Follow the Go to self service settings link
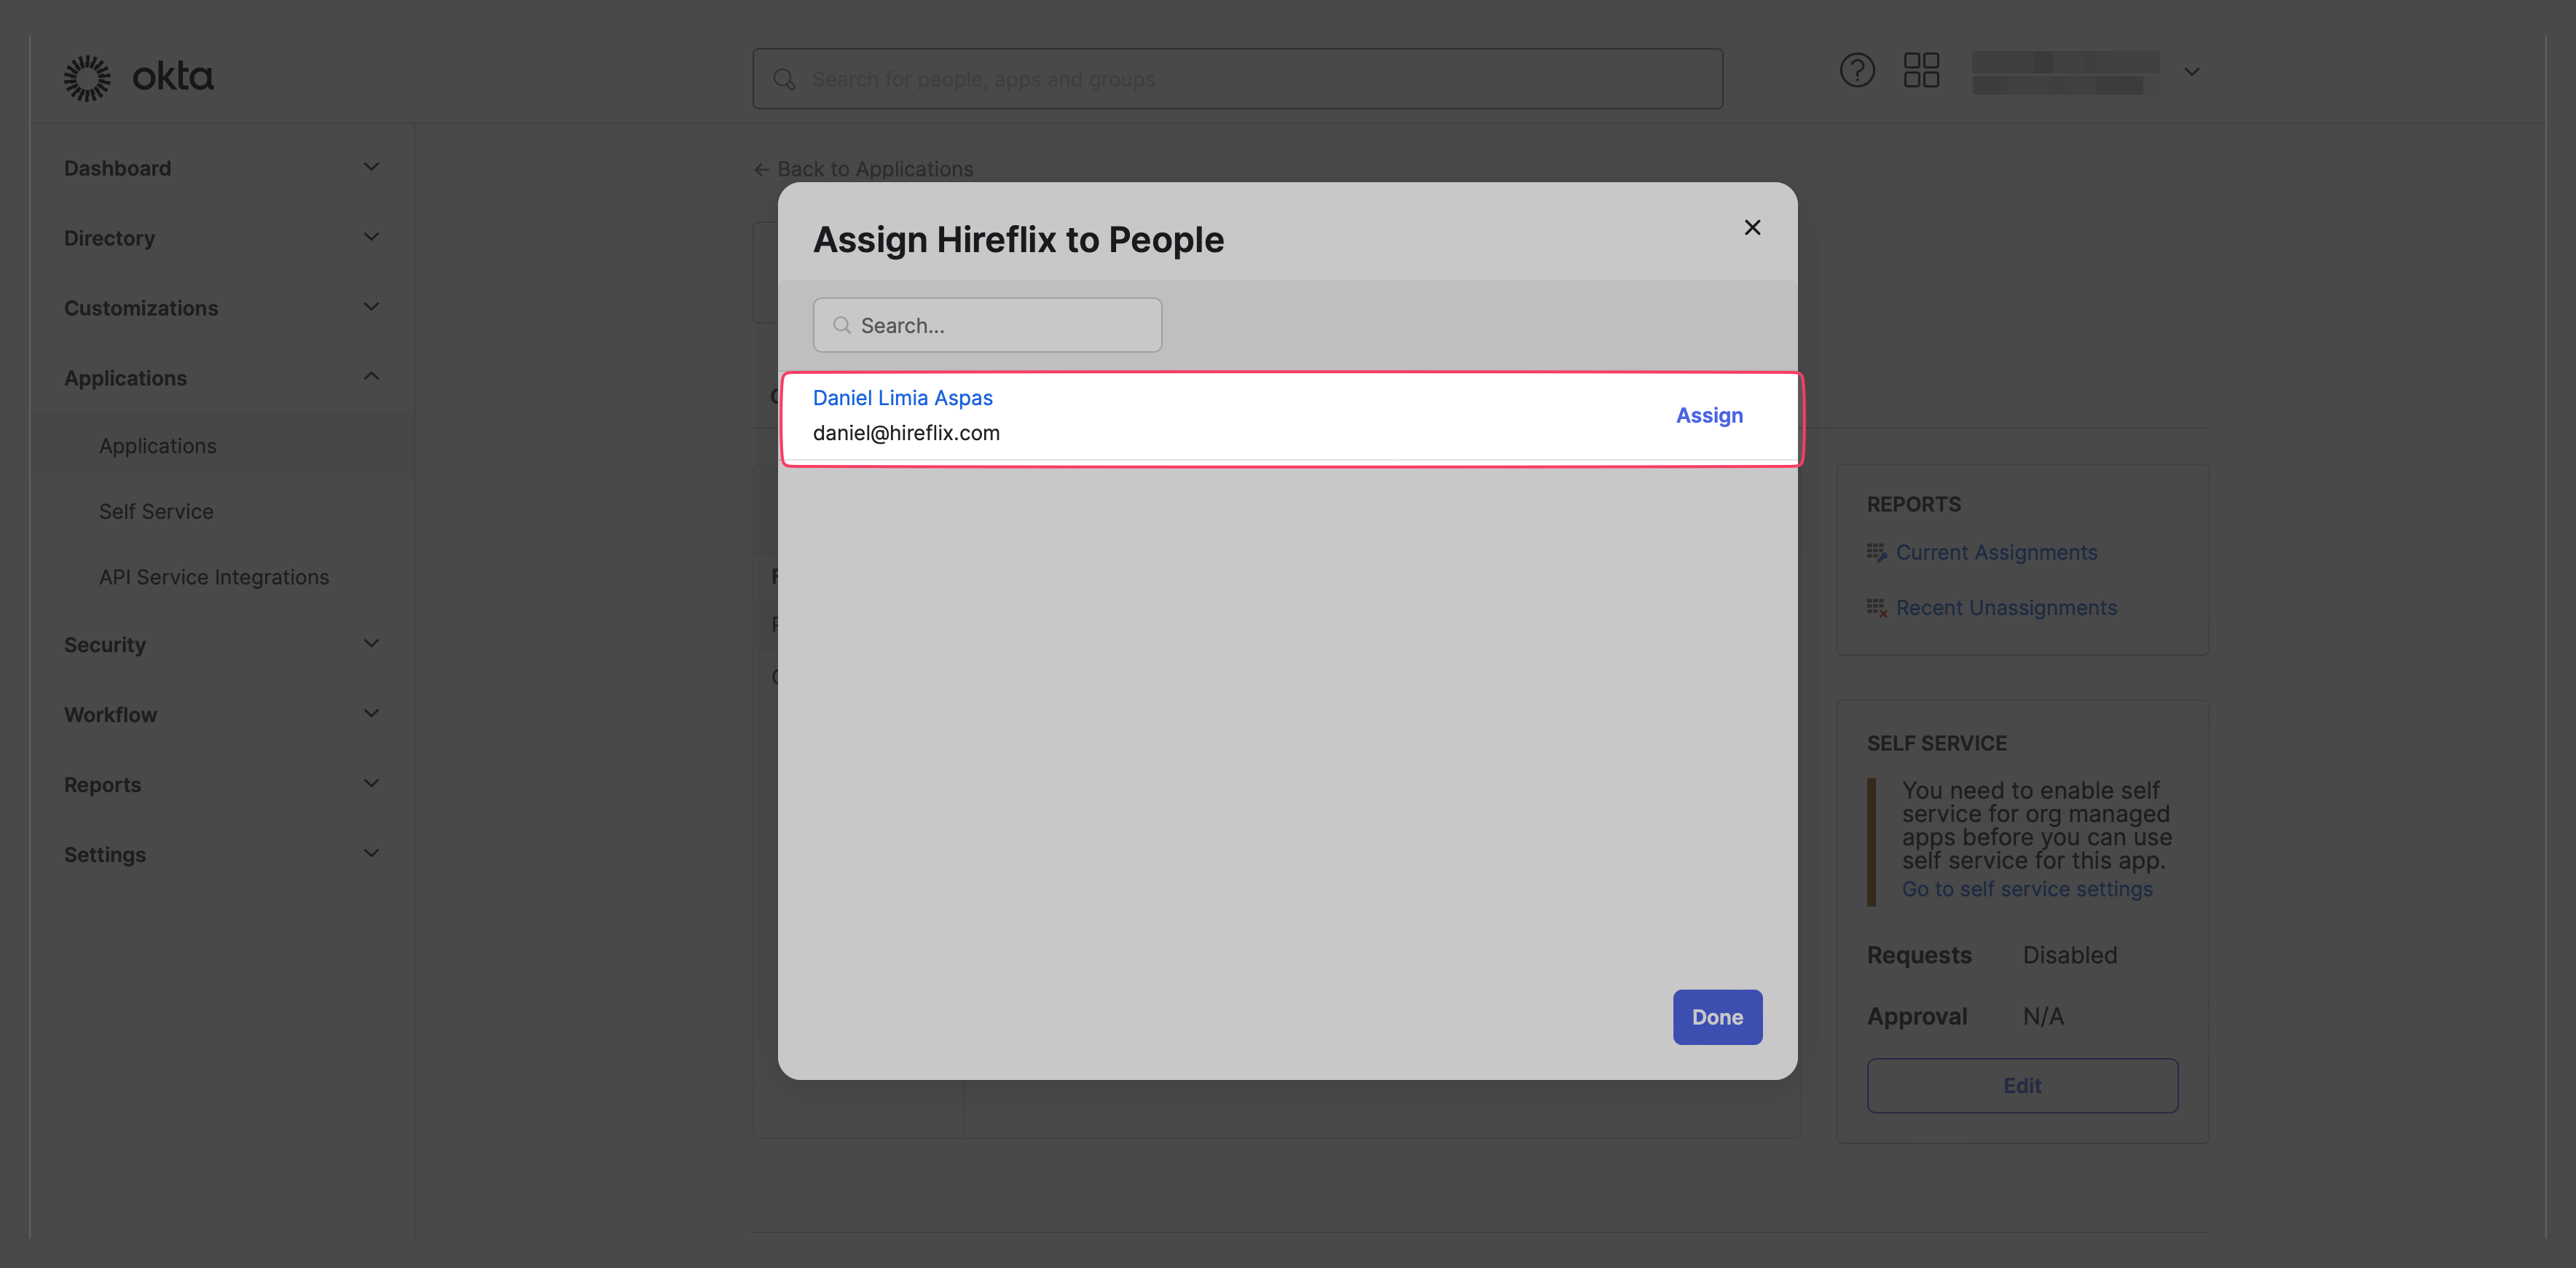This screenshot has width=2576, height=1268. (x=2027, y=889)
